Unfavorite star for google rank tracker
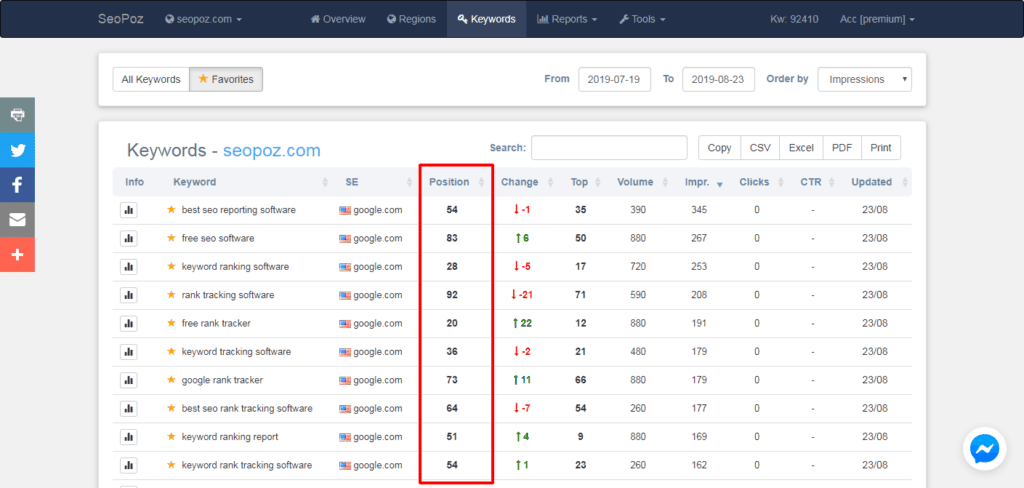 coord(172,380)
